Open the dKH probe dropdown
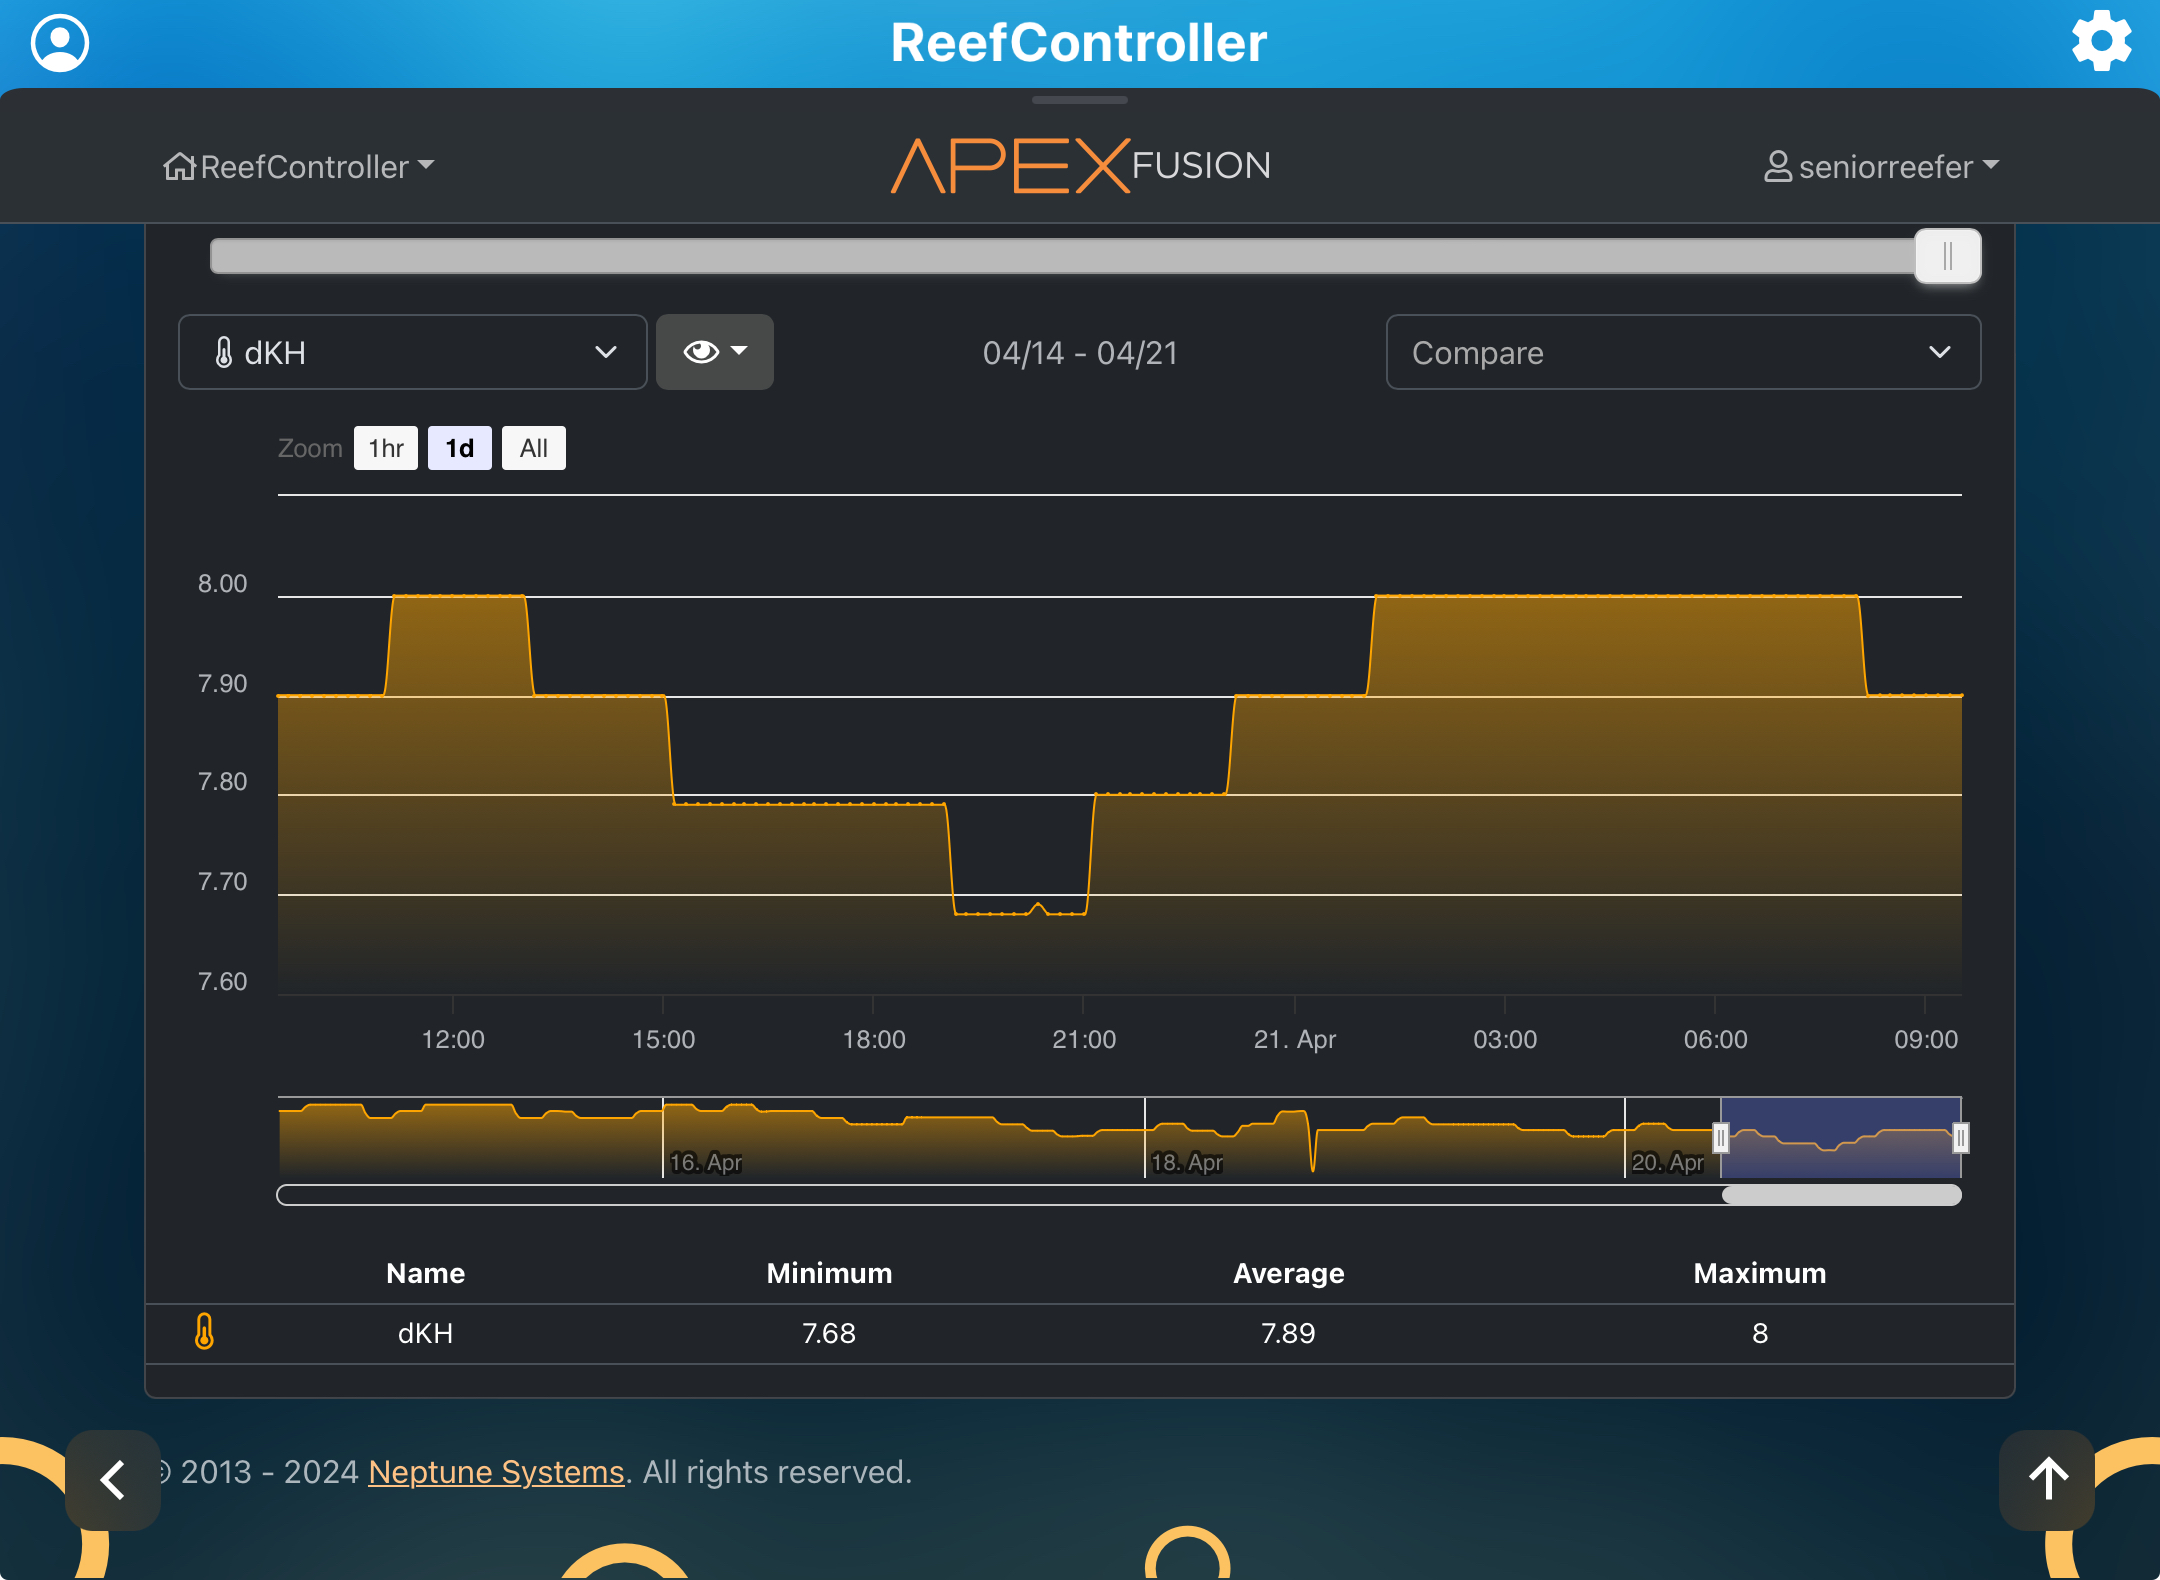The width and height of the screenshot is (2160, 1580). (x=412, y=352)
